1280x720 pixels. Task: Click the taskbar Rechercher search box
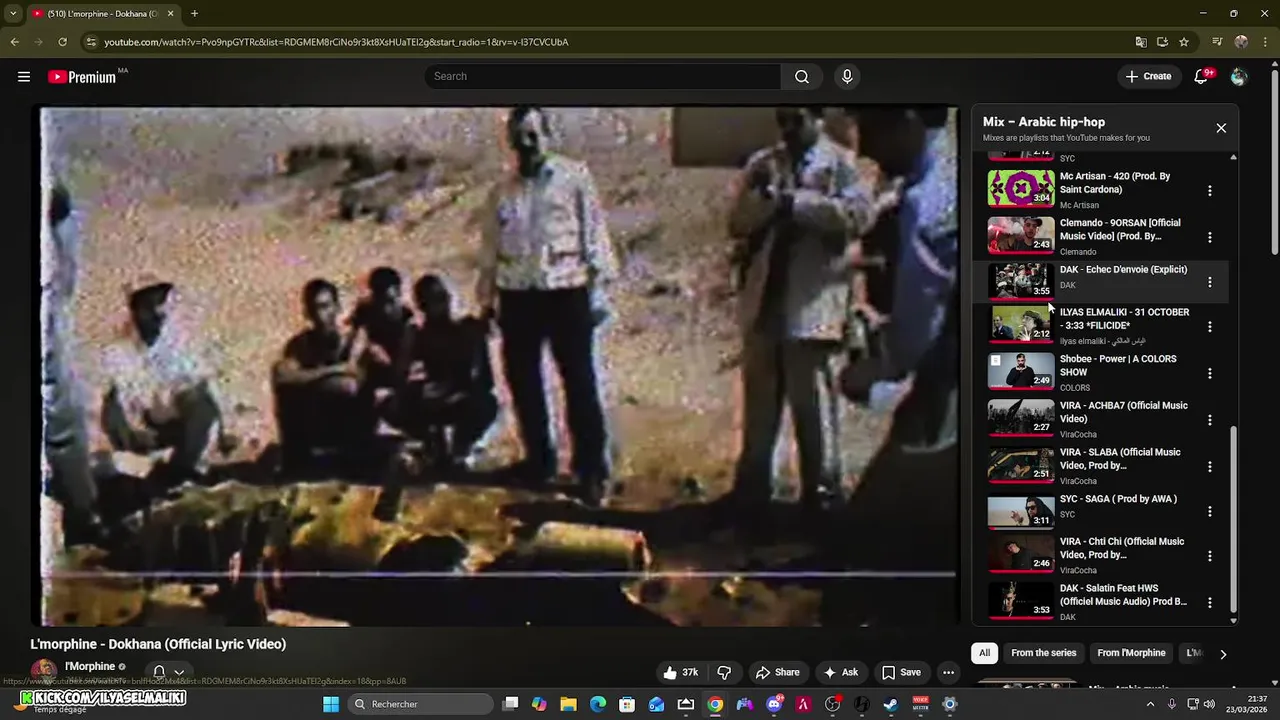click(x=420, y=704)
